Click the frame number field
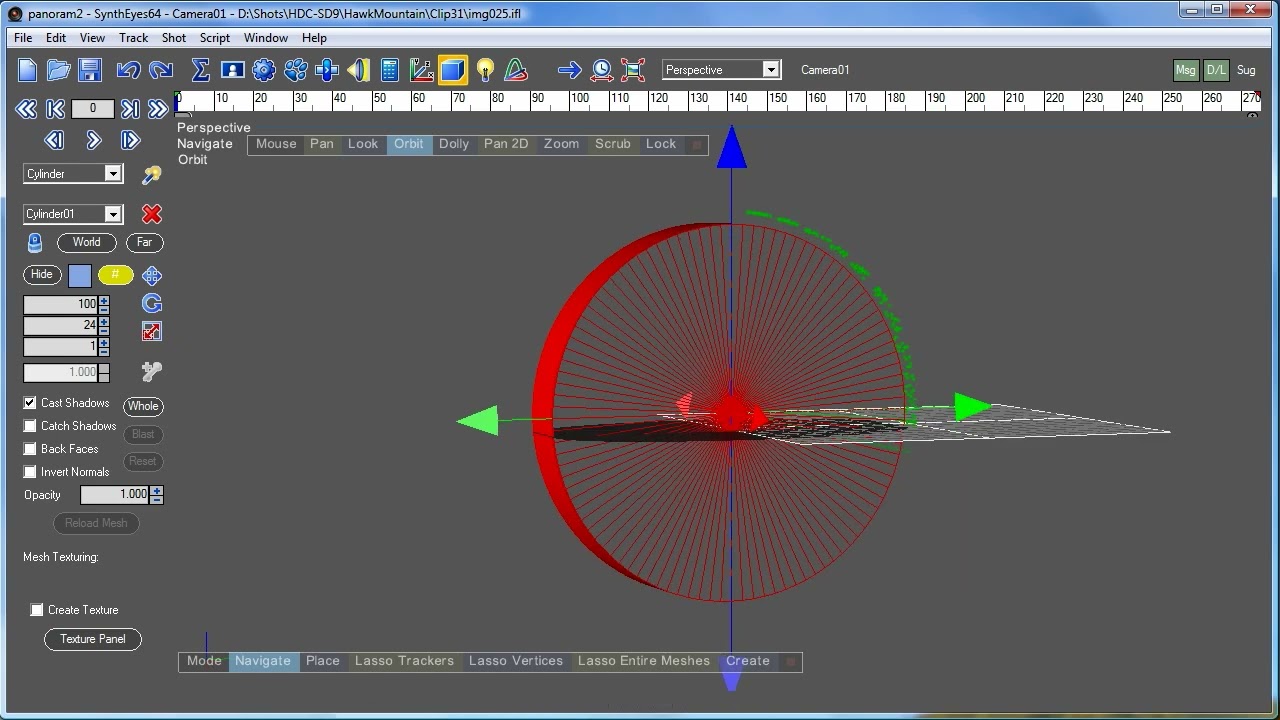The width and height of the screenshot is (1280, 720). (x=93, y=109)
